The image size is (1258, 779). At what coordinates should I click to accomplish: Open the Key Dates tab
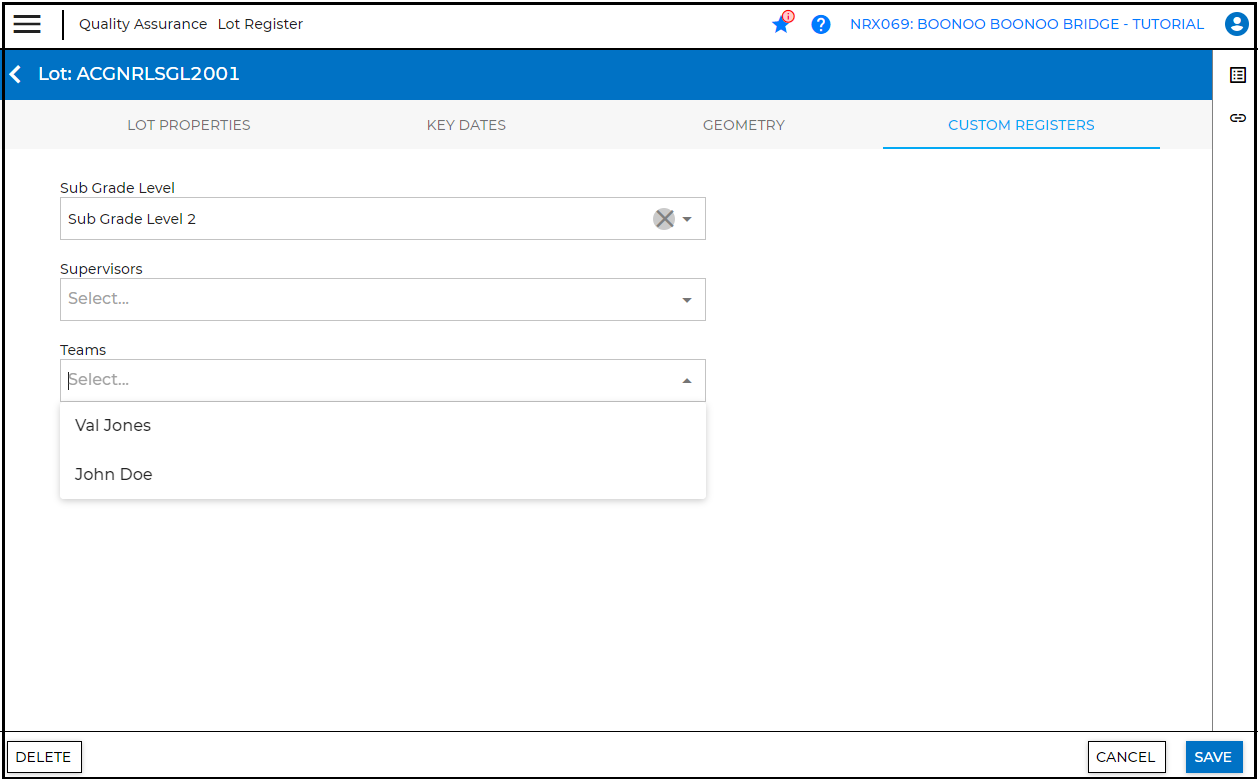466,125
